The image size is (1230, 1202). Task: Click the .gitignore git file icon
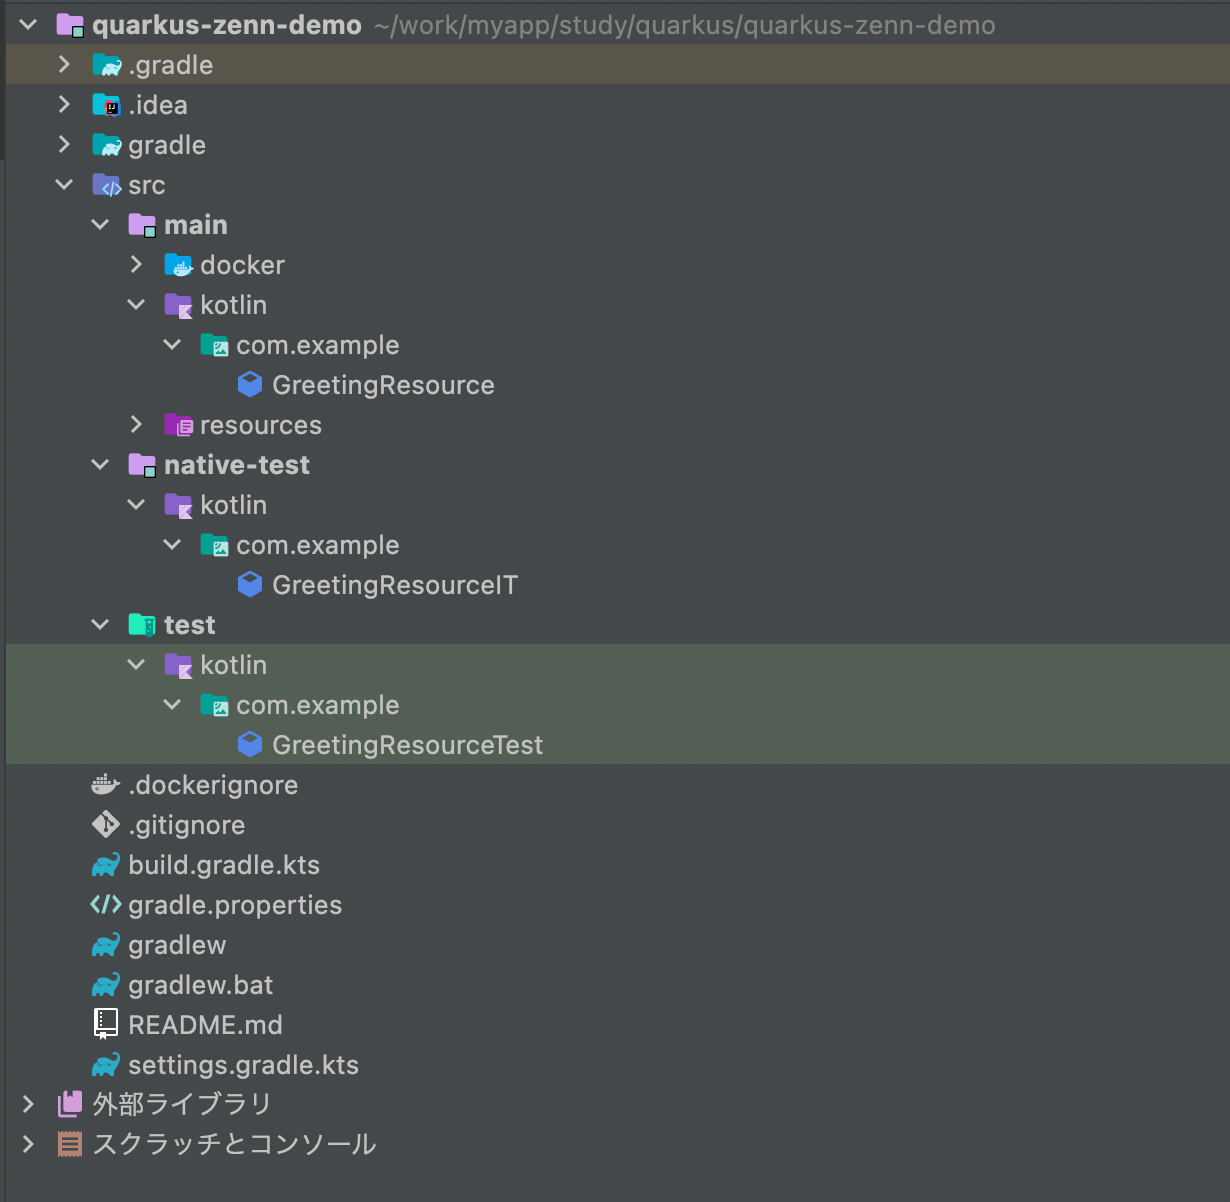point(106,825)
